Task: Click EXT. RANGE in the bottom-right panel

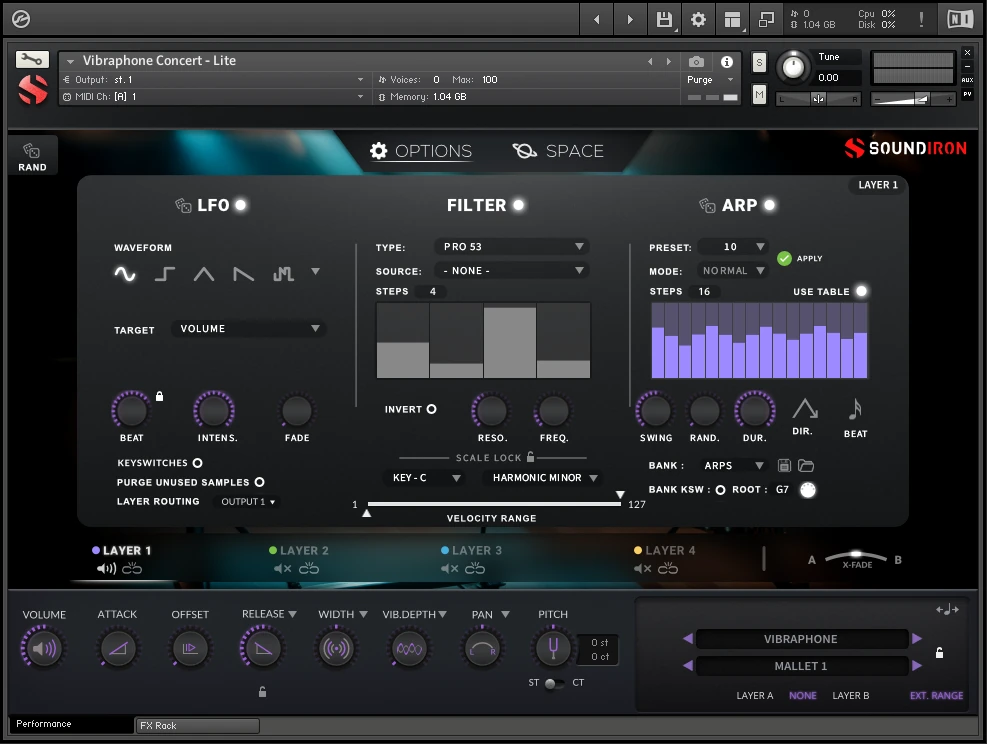Action: pos(935,695)
